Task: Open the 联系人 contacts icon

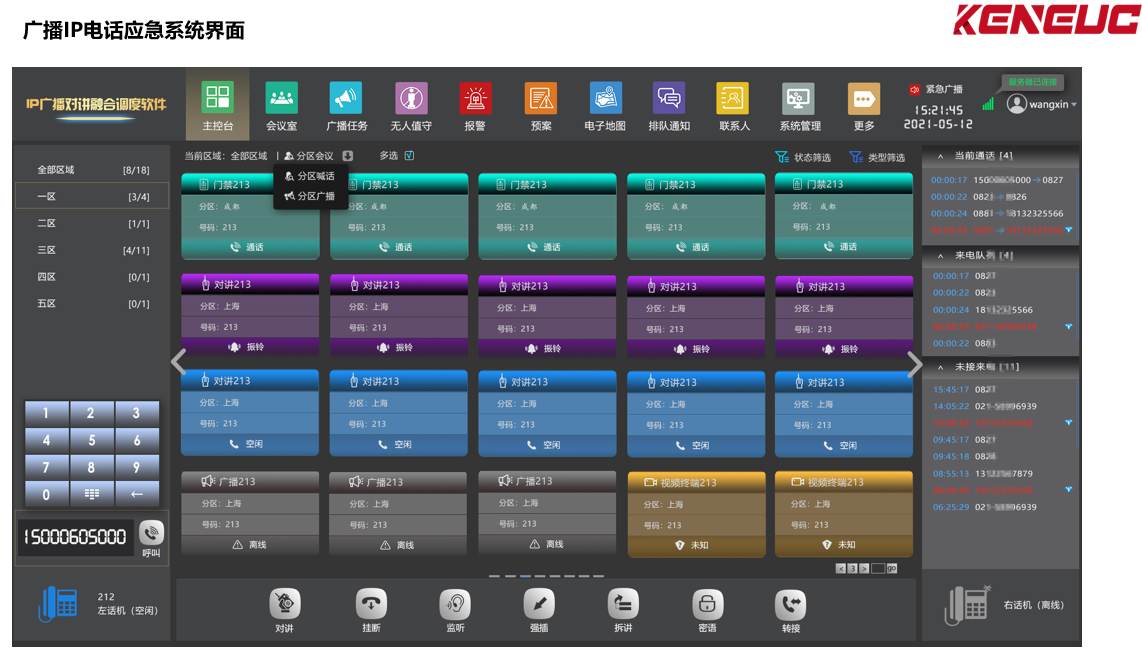Action: point(733,98)
